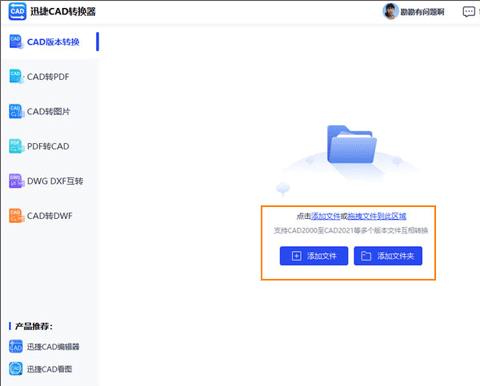Viewport: 480px width, 386px height.
Task: Click the 迅捷CAD转换器 app logo
Action: tap(17, 12)
